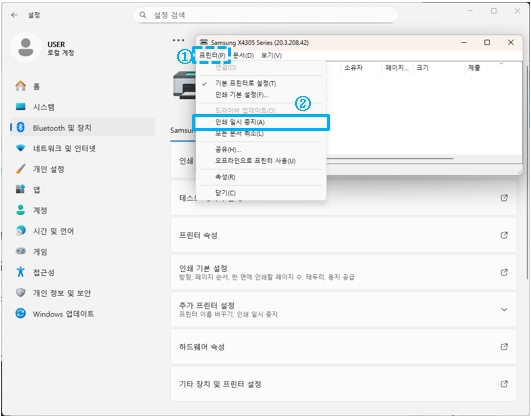Go back using the Settings back arrow
531x417 pixels.
pyautogui.click(x=14, y=15)
